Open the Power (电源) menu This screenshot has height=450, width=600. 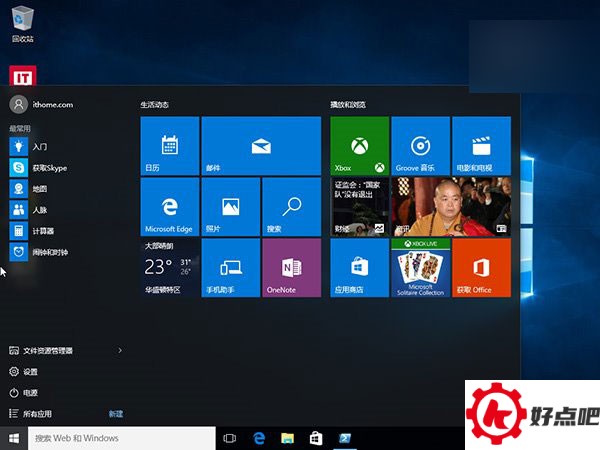pyautogui.click(x=23, y=393)
